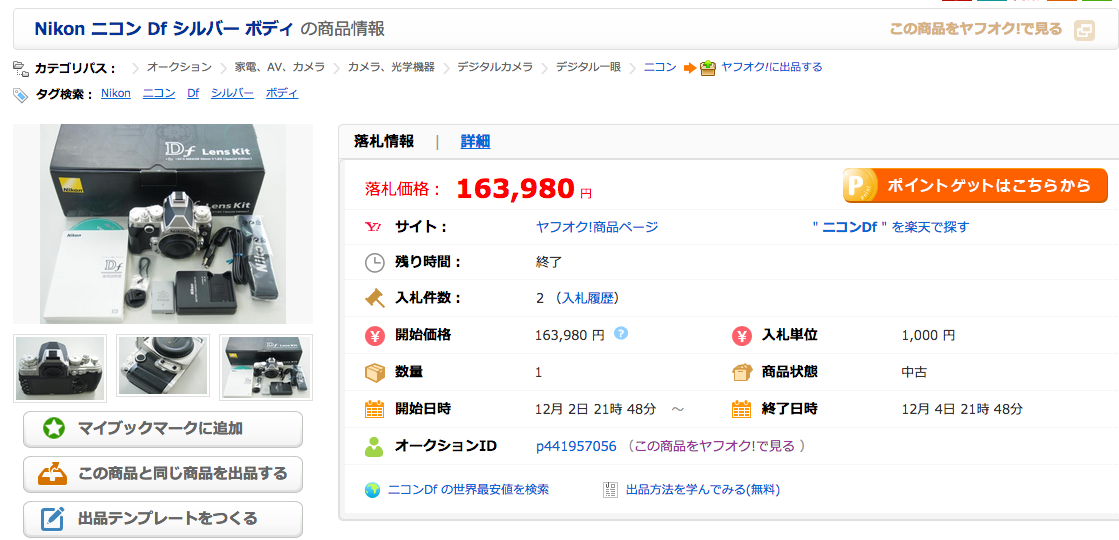The height and width of the screenshot is (540, 1119).
Task: Open the main product photo of Df kit
Action: pos(163,223)
